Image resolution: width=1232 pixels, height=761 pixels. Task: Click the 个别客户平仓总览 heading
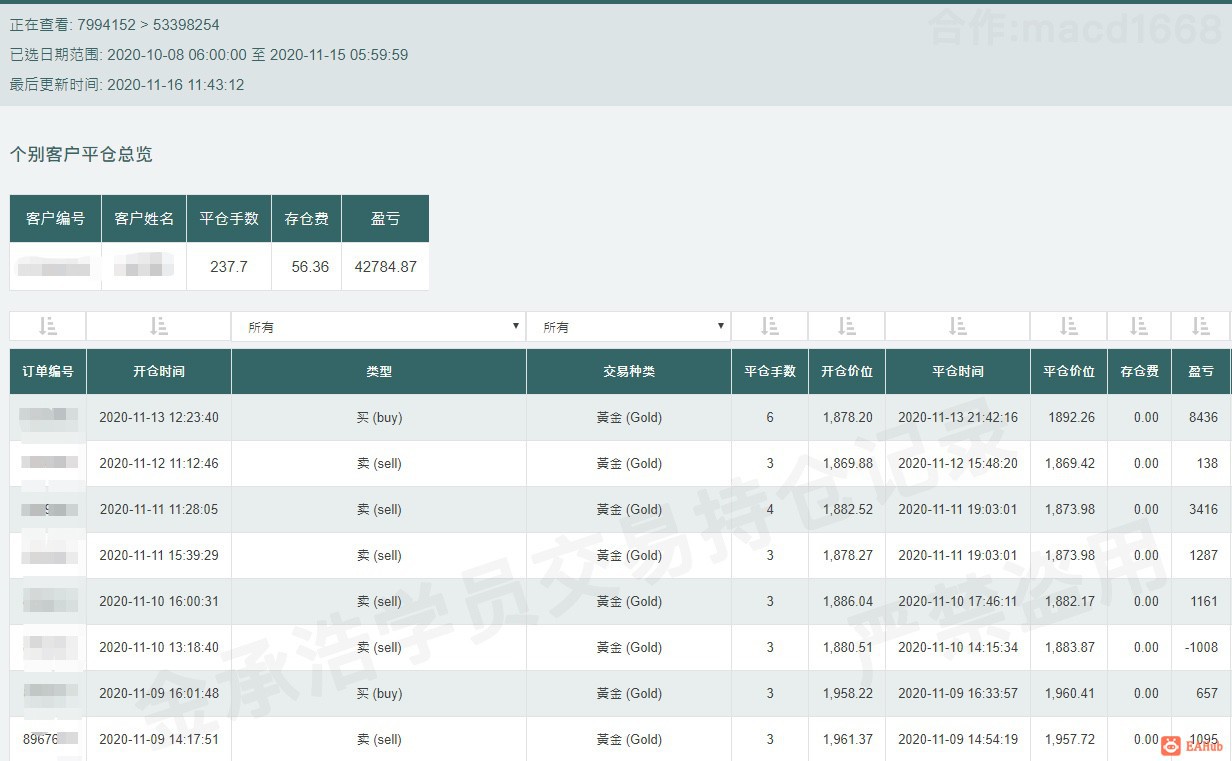point(81,155)
